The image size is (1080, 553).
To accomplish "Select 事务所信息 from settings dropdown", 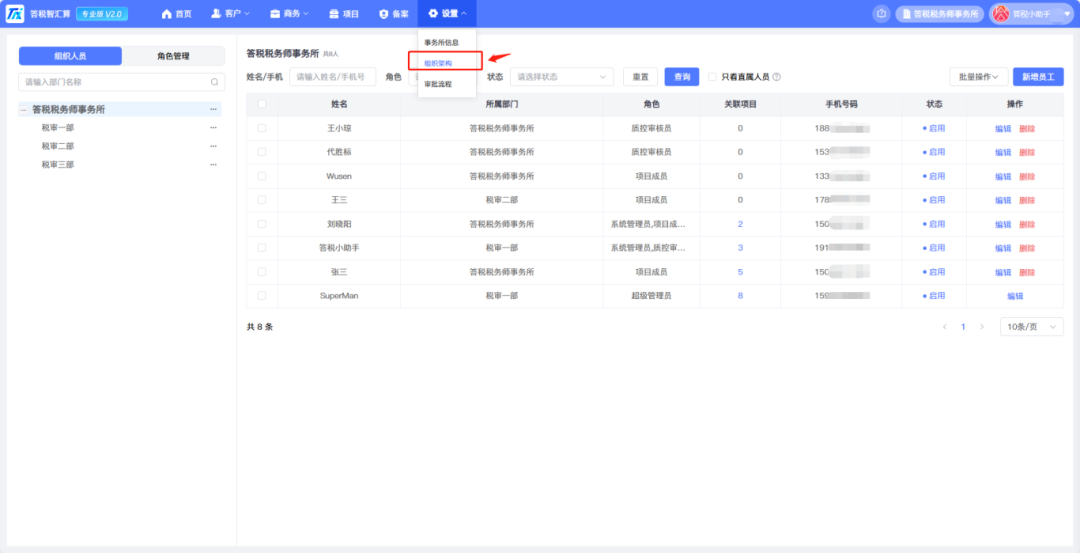I will tap(442, 43).
